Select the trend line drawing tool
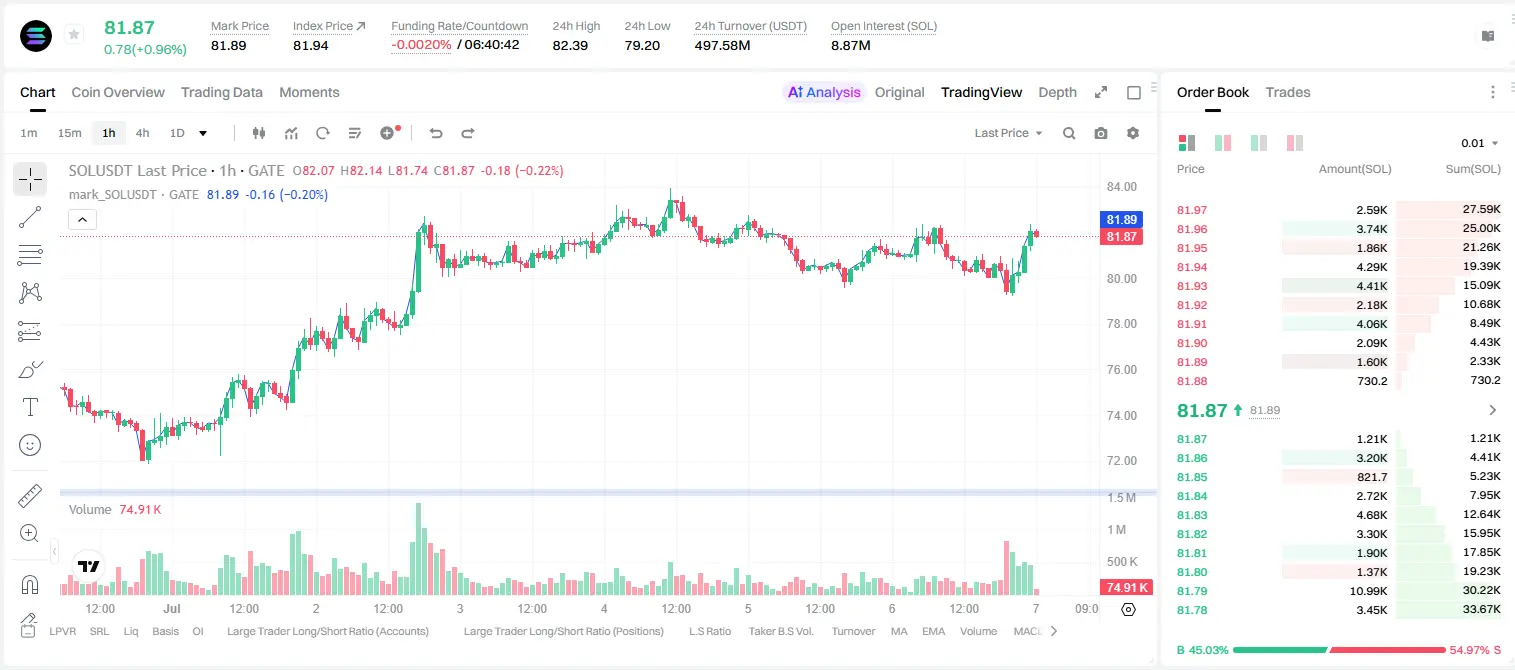 [30, 217]
